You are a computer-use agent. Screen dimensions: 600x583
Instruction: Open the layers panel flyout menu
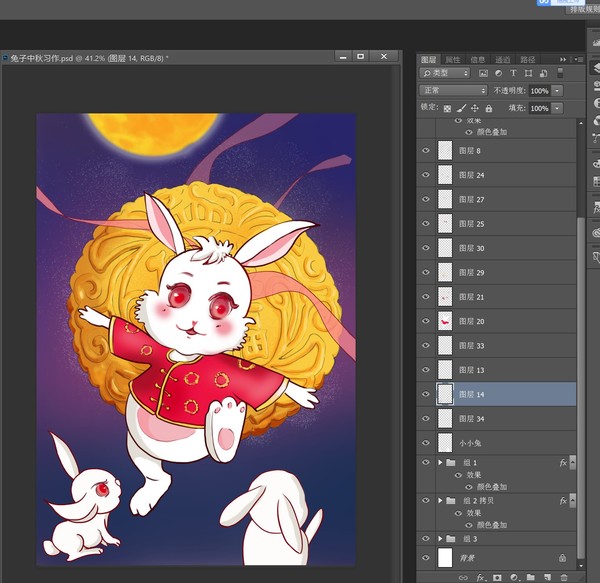[579, 59]
